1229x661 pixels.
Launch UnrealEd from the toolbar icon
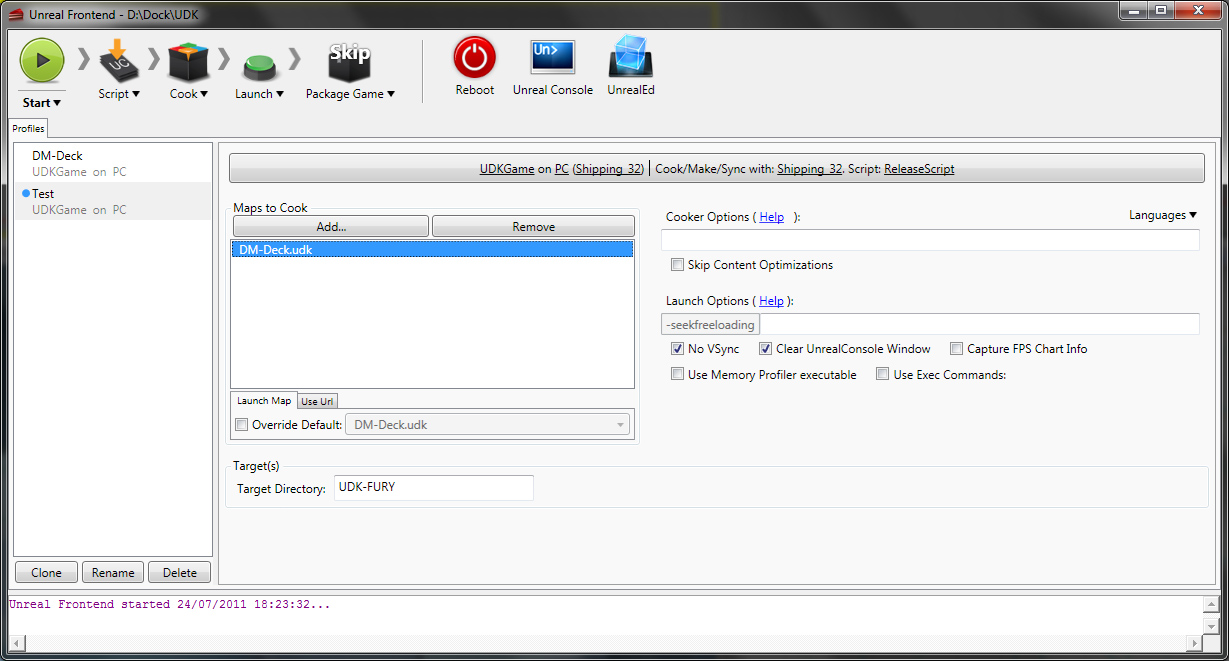(630, 60)
